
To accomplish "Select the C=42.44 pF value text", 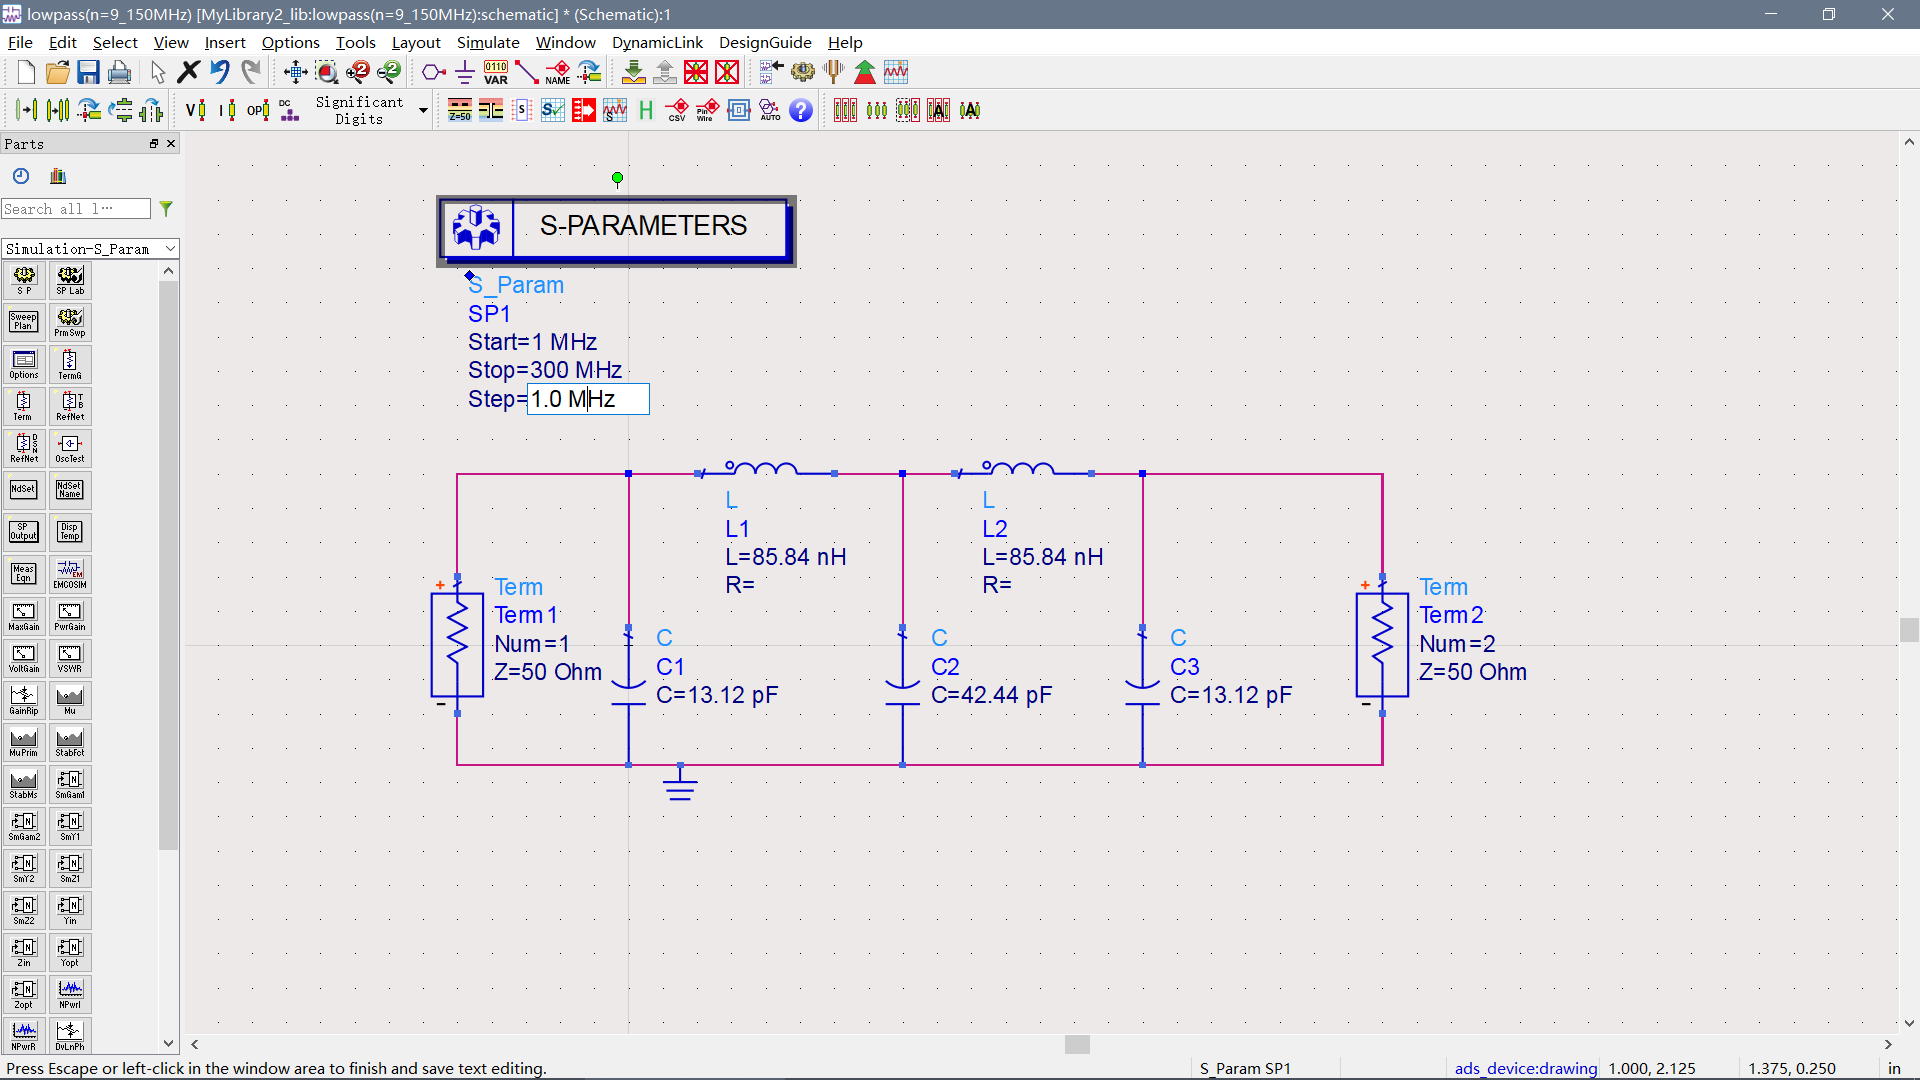I will [x=991, y=695].
